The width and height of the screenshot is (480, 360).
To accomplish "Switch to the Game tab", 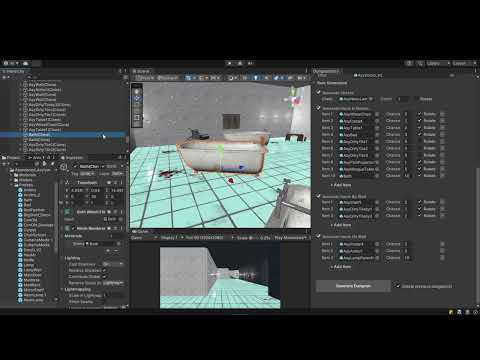I will (x=141, y=231).
